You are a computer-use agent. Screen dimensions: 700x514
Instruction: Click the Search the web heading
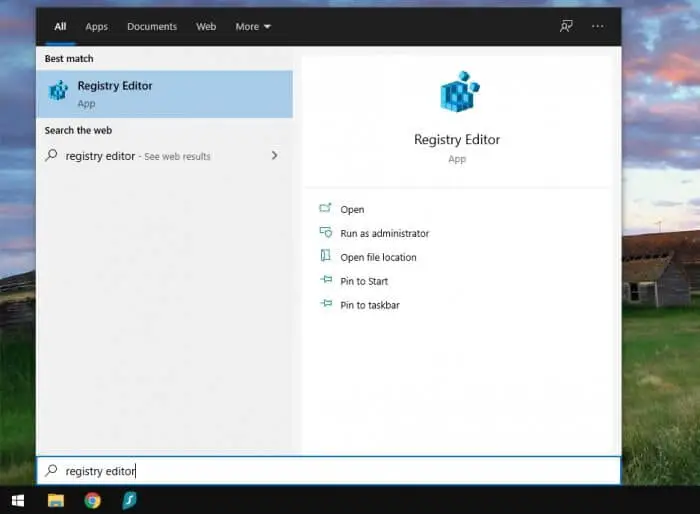[78, 130]
